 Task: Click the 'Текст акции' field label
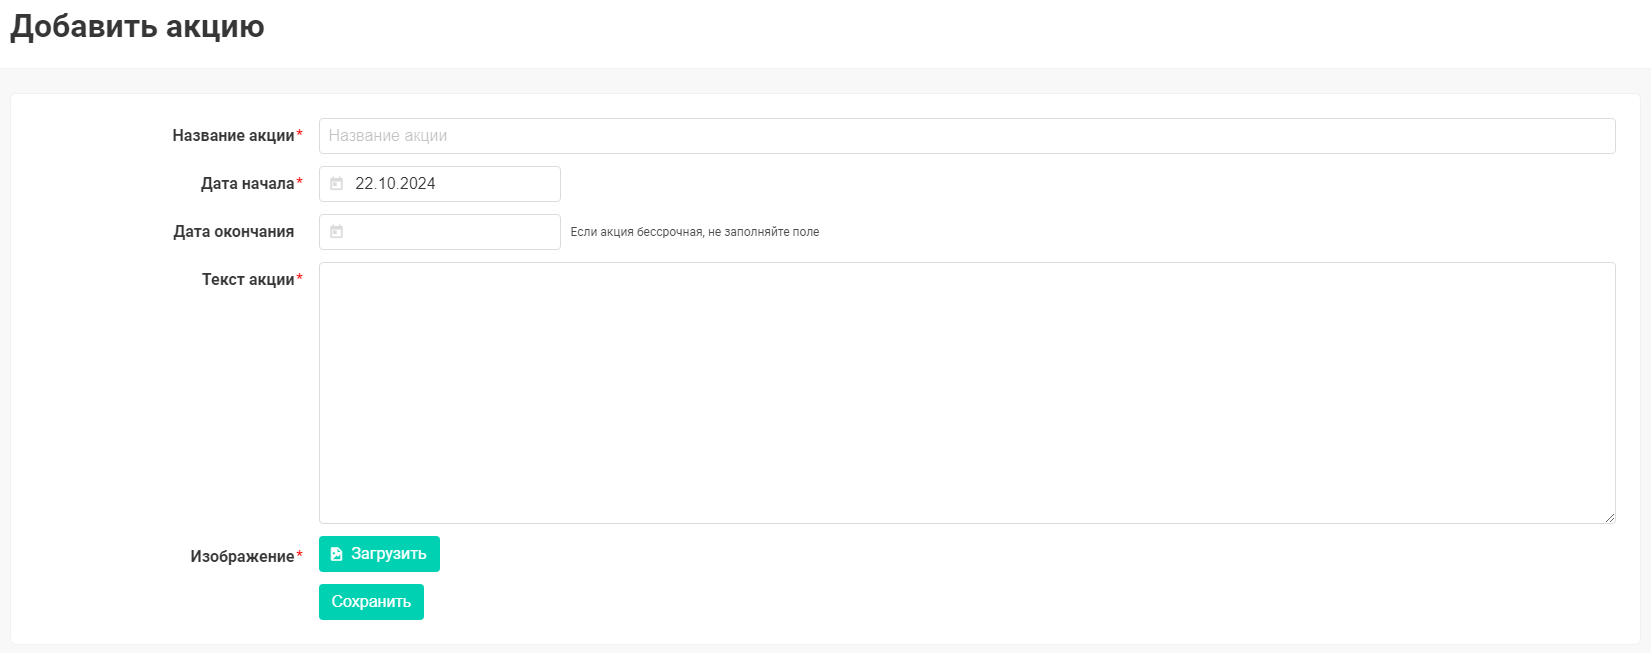click(x=248, y=280)
